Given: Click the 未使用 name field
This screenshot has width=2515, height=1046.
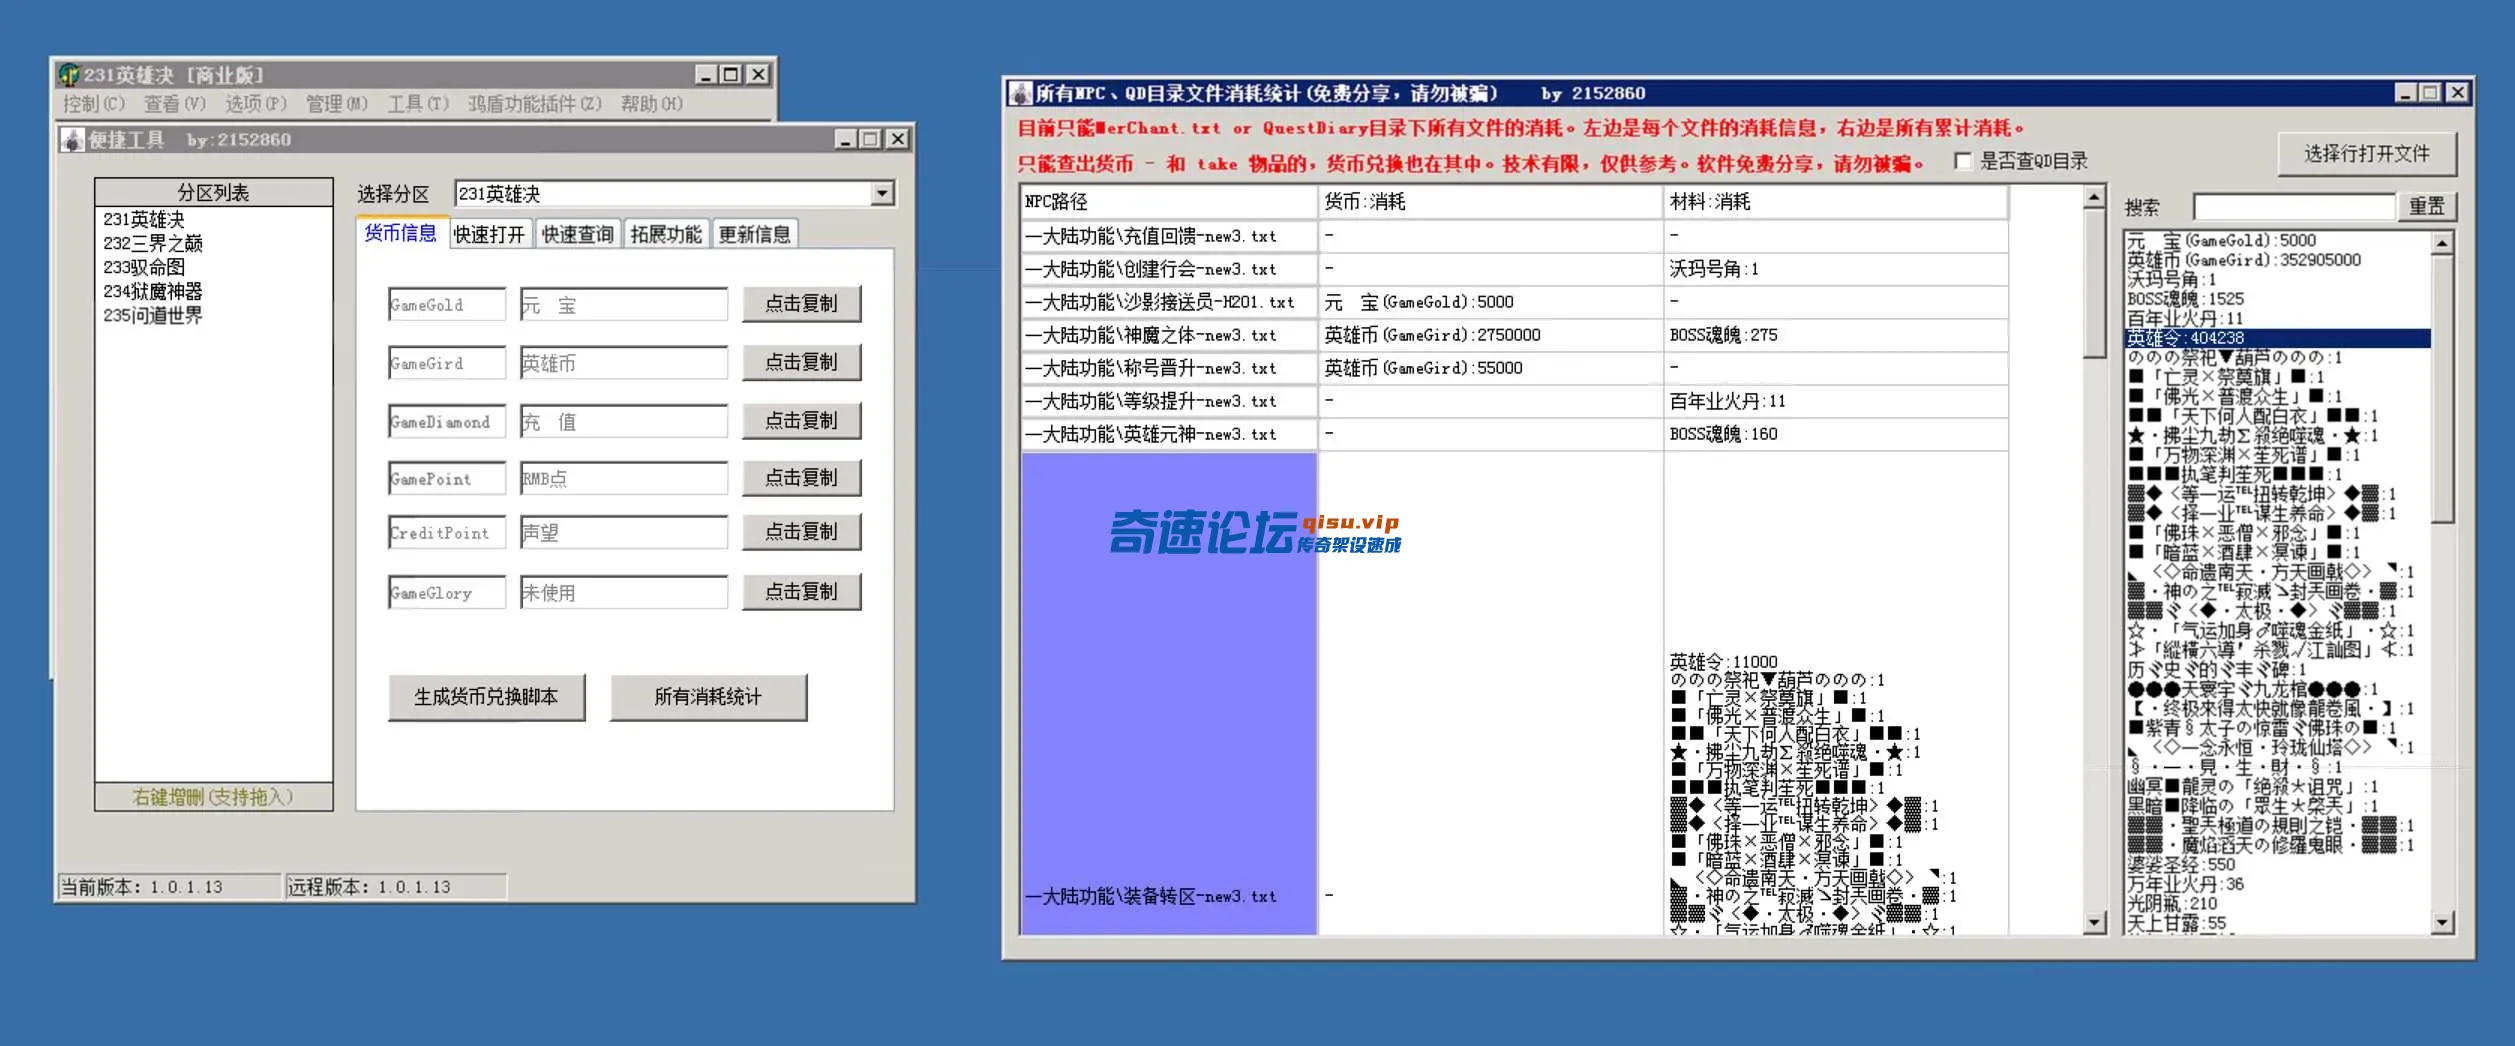Looking at the screenshot, I should tap(623, 592).
